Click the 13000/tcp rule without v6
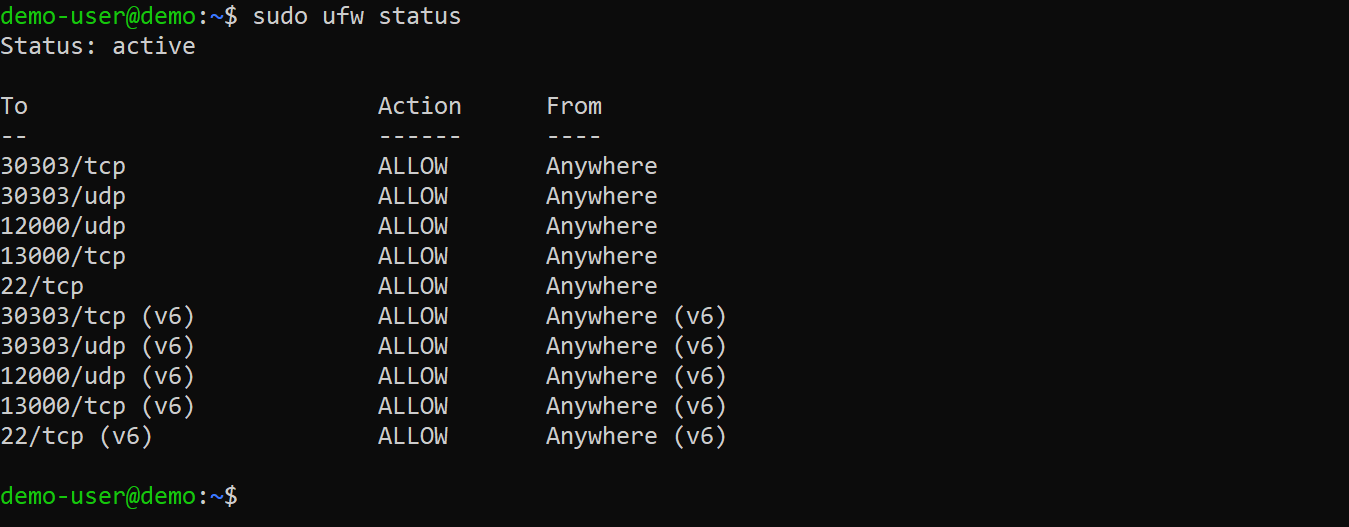The height and width of the screenshot is (527, 1349). coord(63,256)
